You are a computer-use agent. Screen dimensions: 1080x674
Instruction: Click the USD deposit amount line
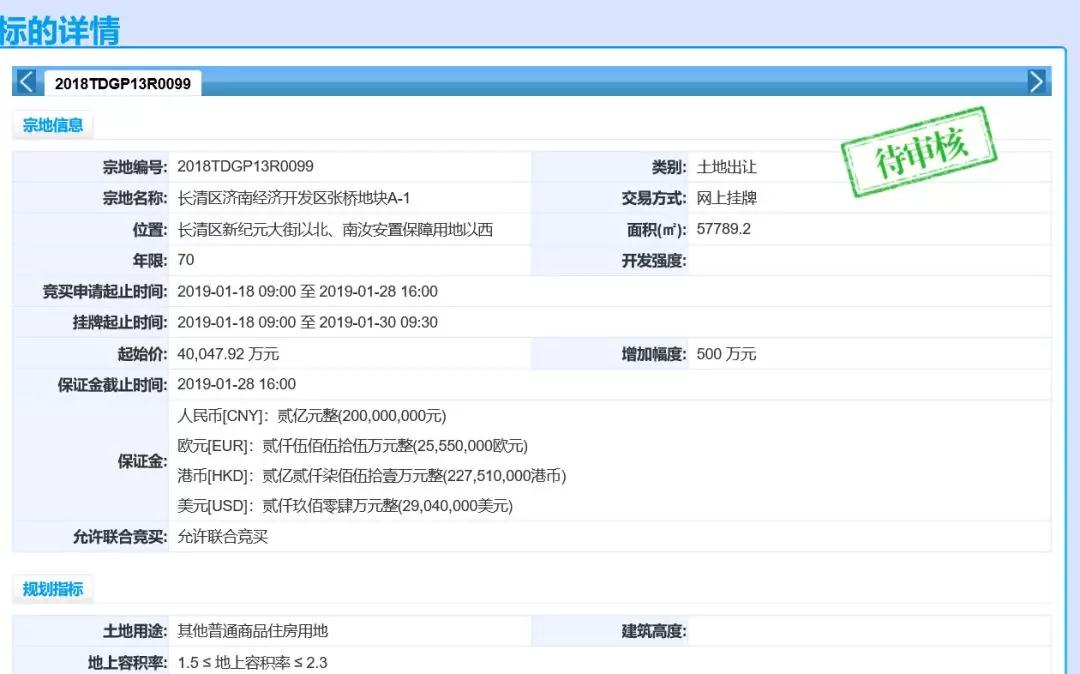pos(345,506)
